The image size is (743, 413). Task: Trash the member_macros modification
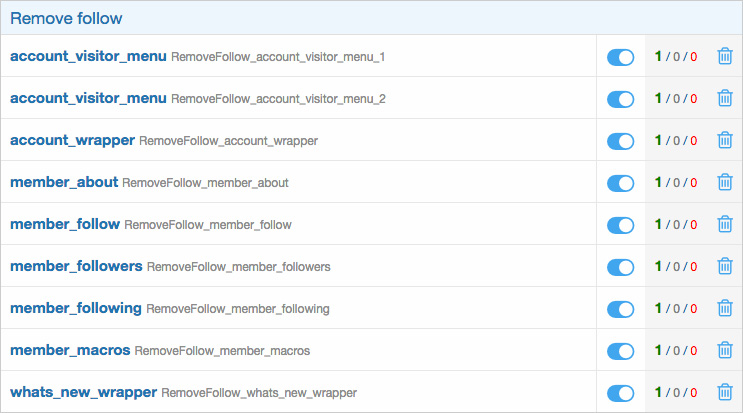(x=725, y=351)
